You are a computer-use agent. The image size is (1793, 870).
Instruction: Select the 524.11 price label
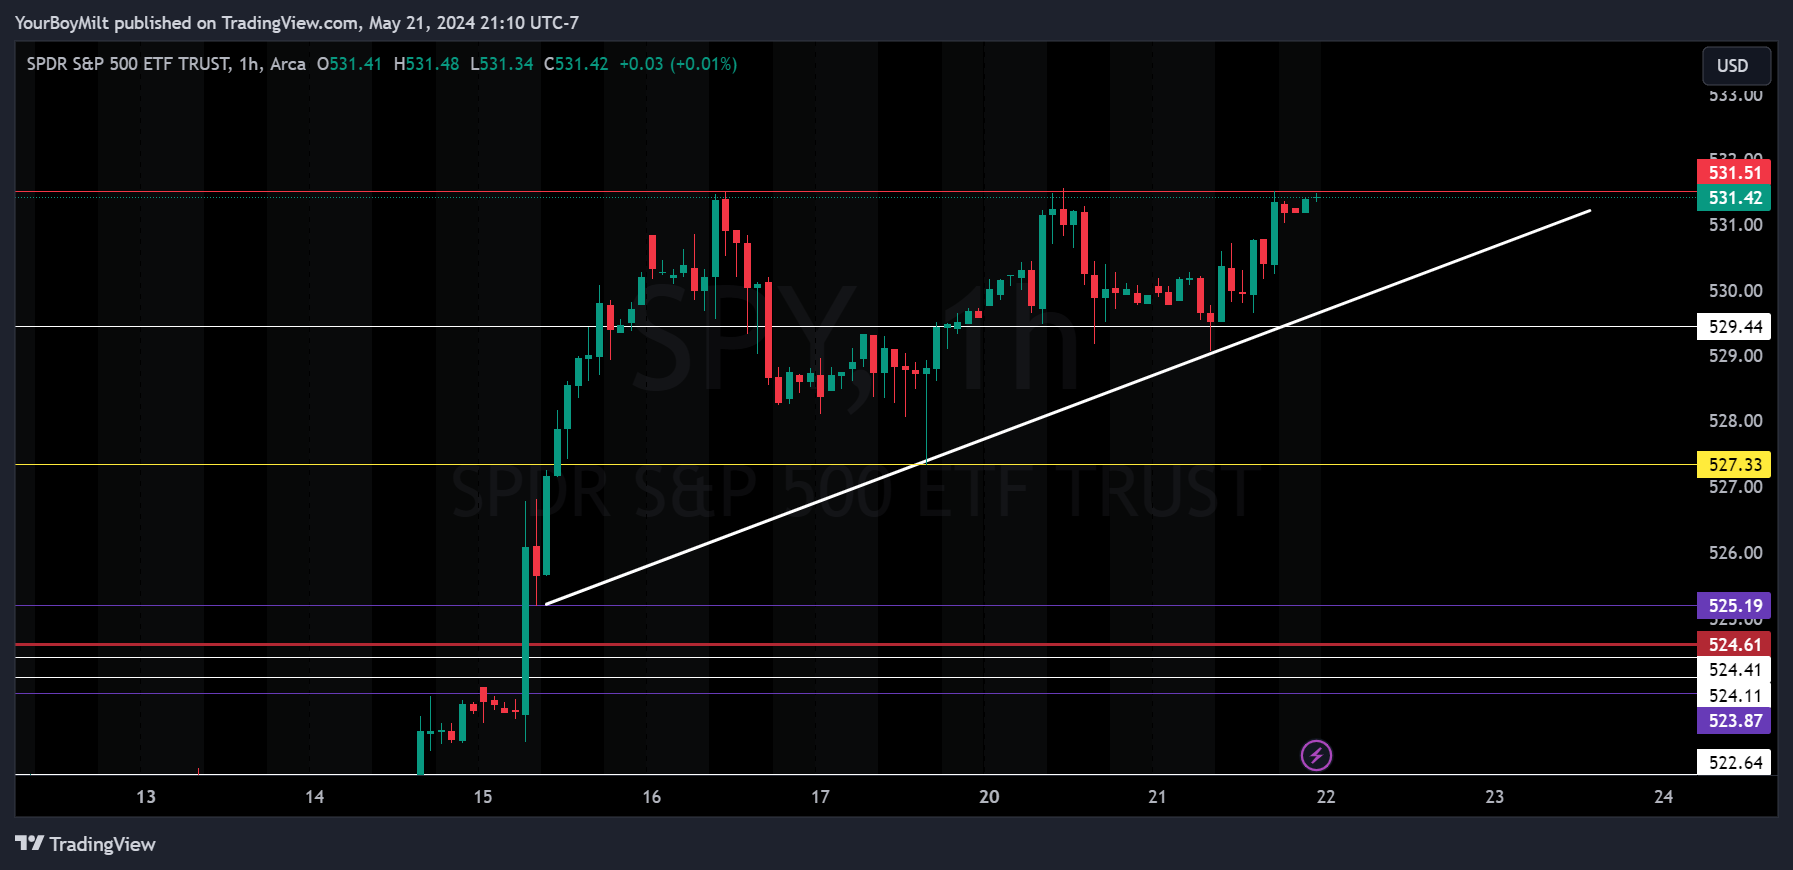[1734, 695]
